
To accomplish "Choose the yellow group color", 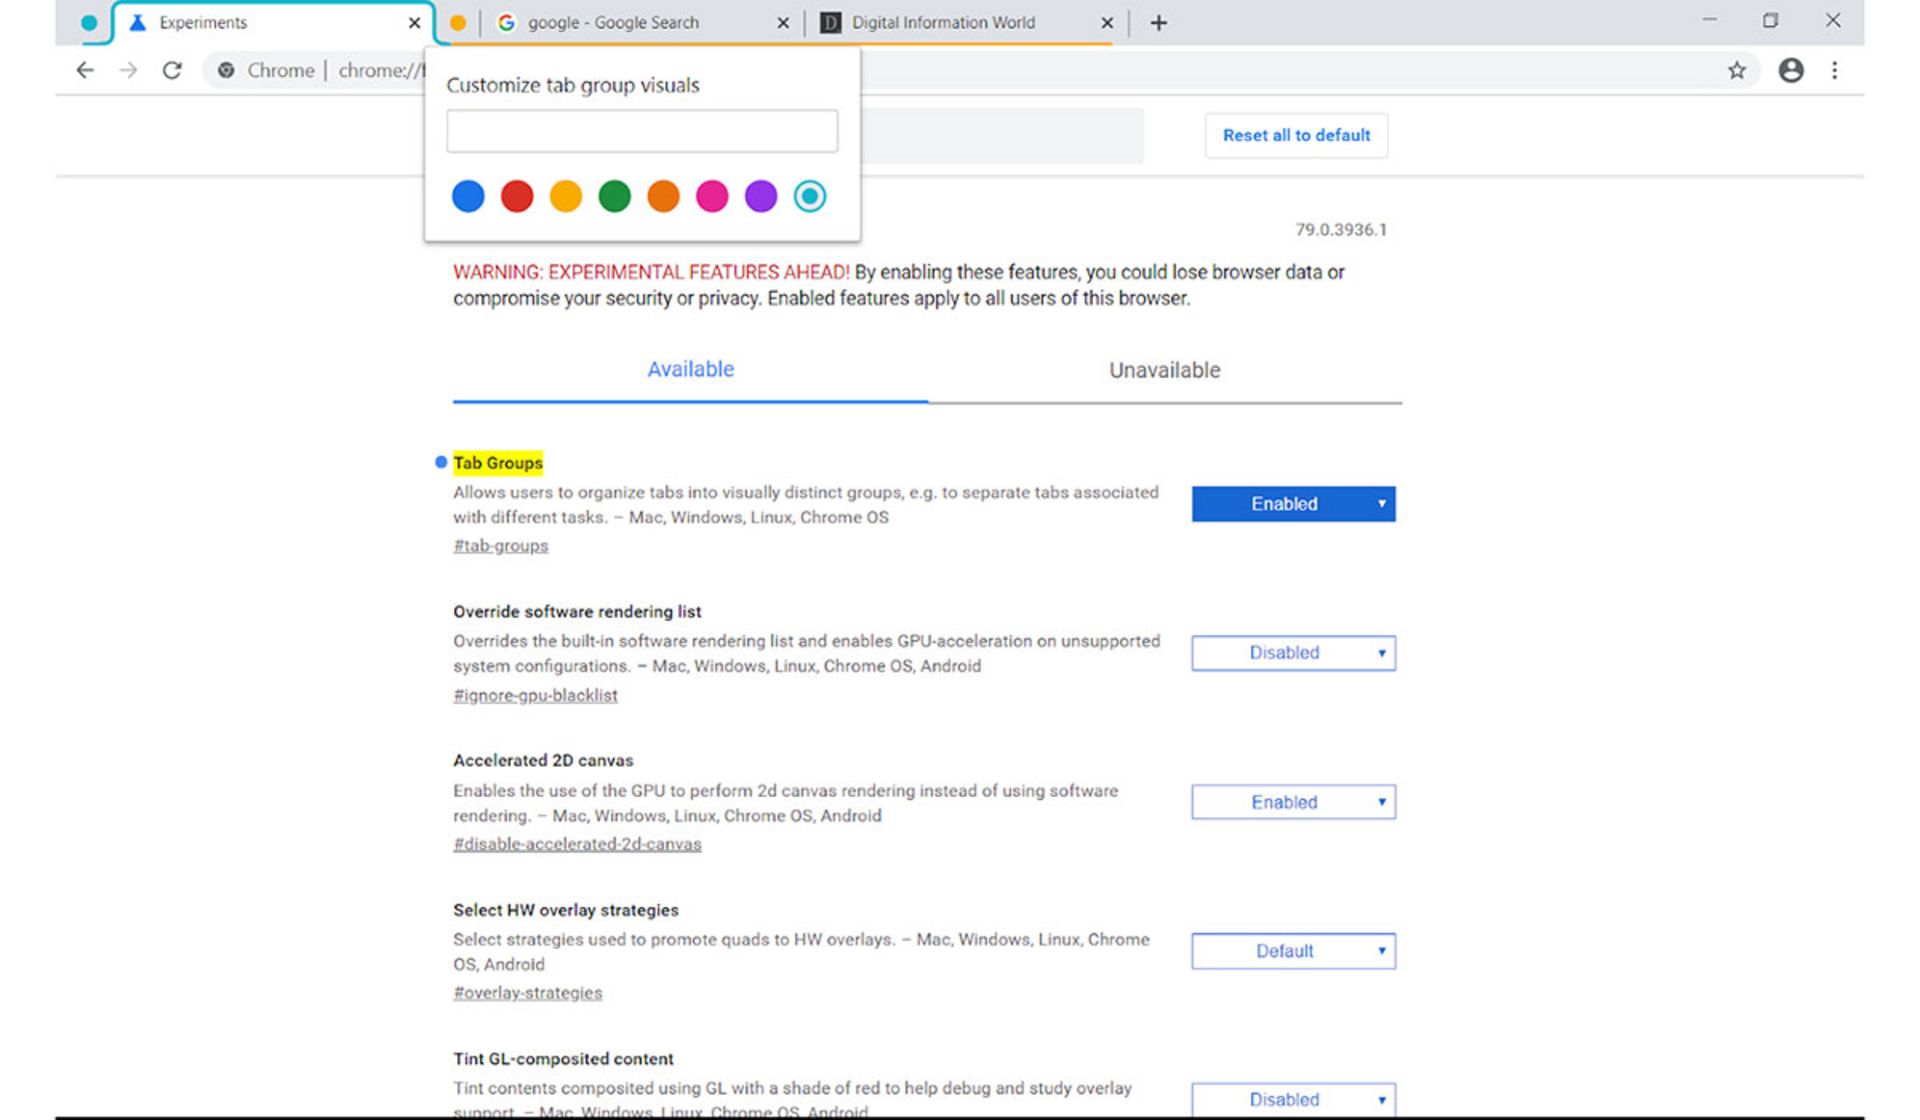I will [566, 196].
